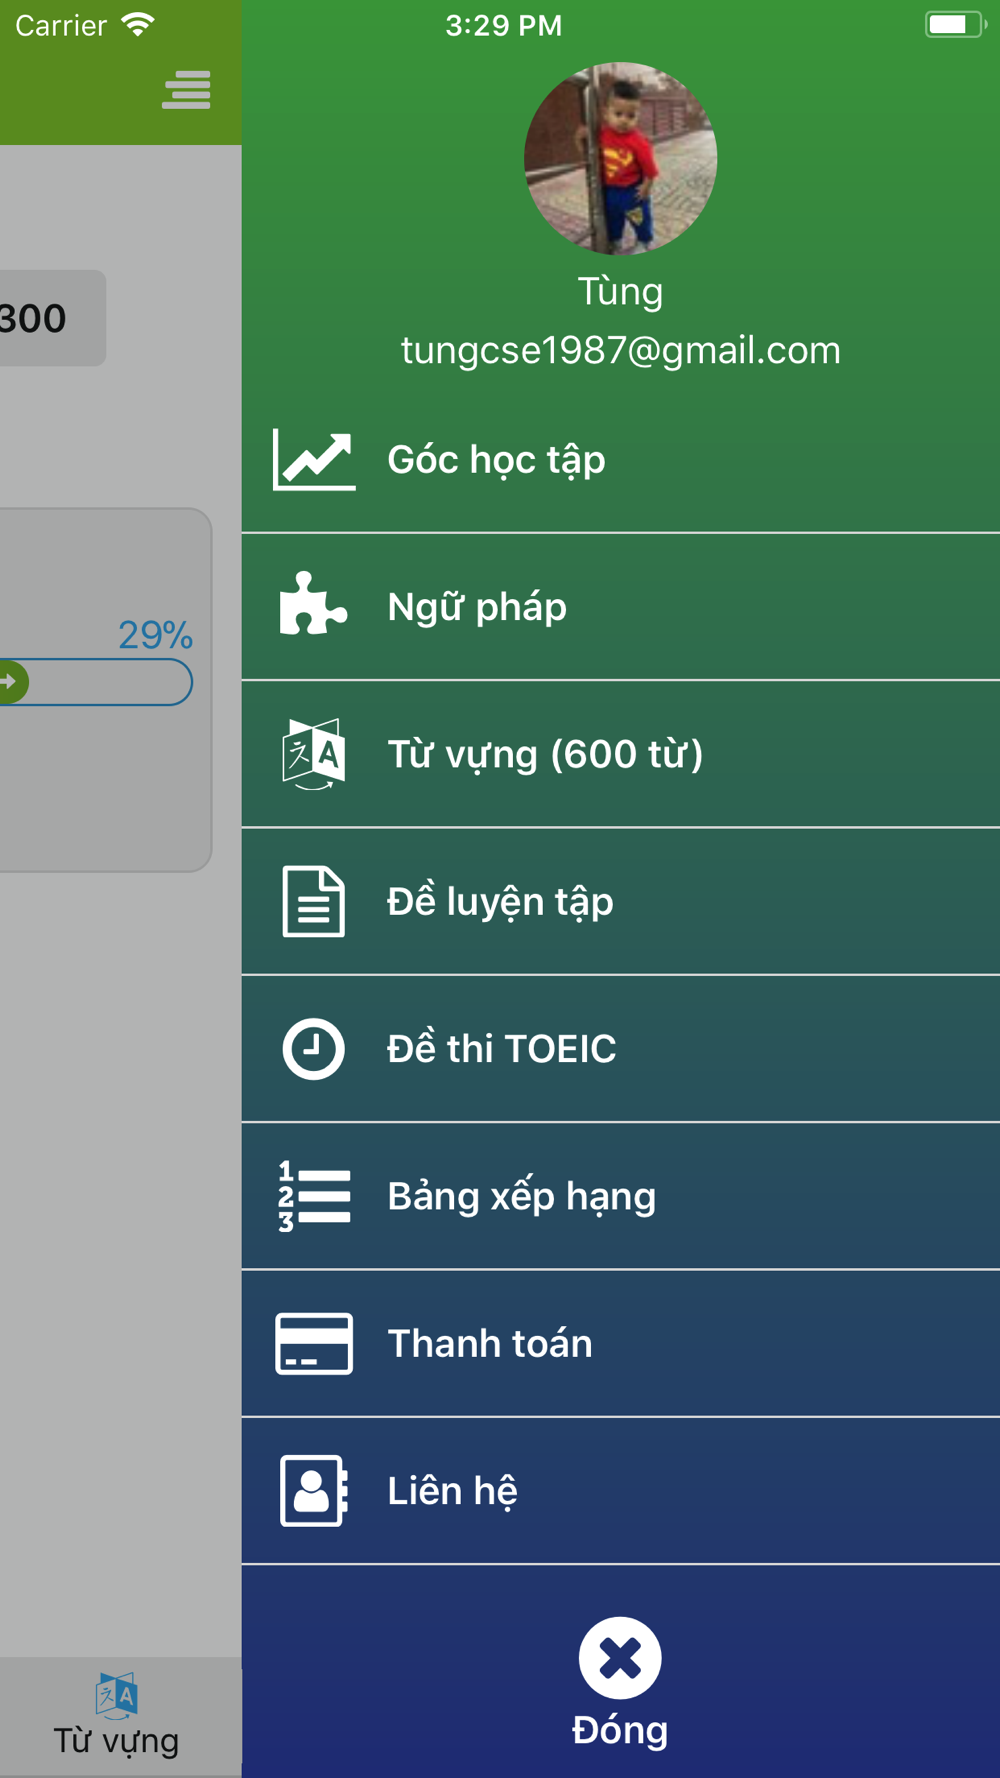
Task: Click the translate icon for Từ vựng (600 từ)
Action: [314, 754]
